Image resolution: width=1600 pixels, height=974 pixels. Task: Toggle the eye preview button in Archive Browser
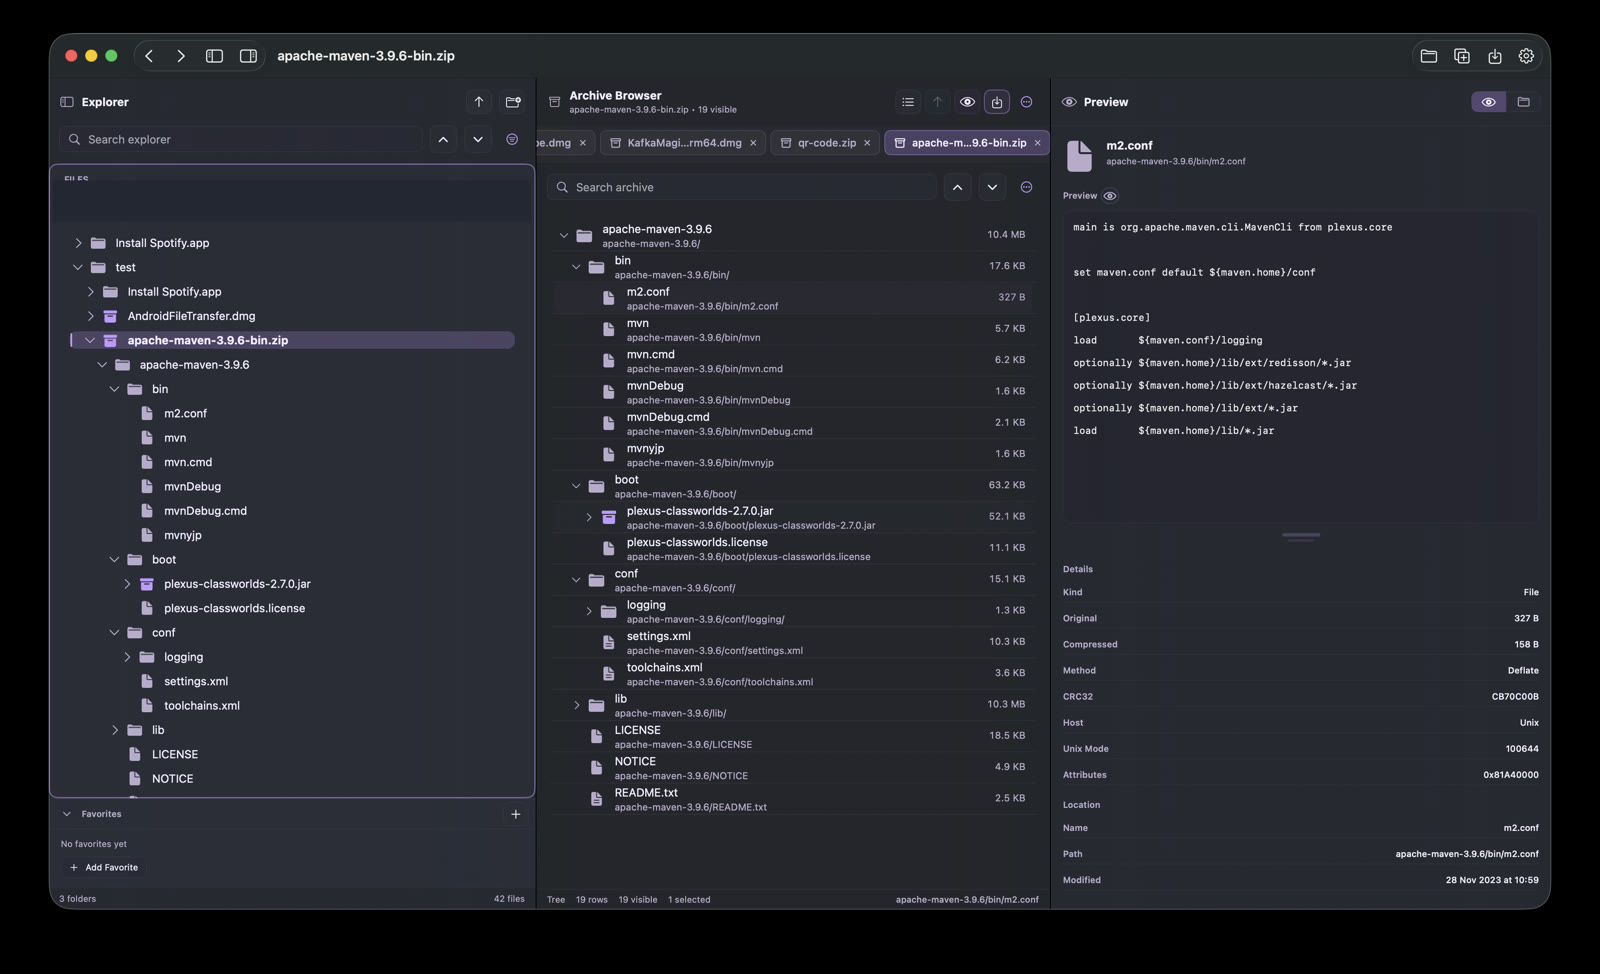(967, 102)
